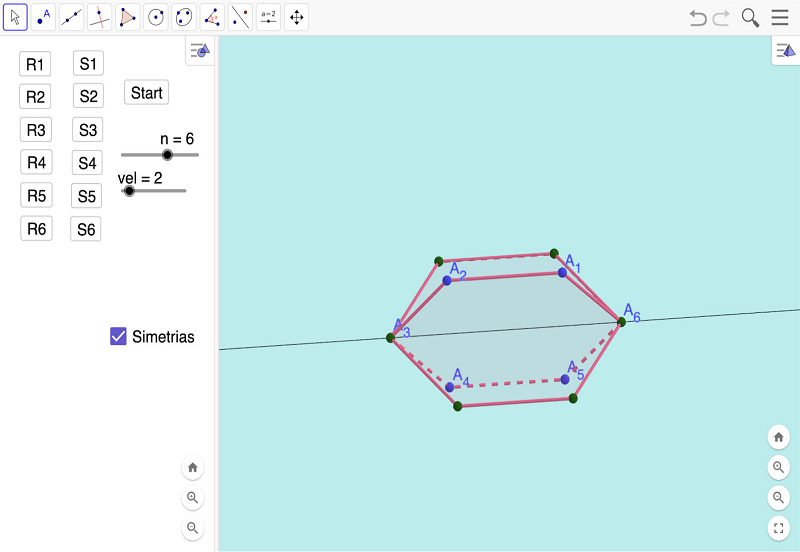Viewport: 800px width, 552px height.
Task: Select the Circle with center tool
Action: pos(156,17)
